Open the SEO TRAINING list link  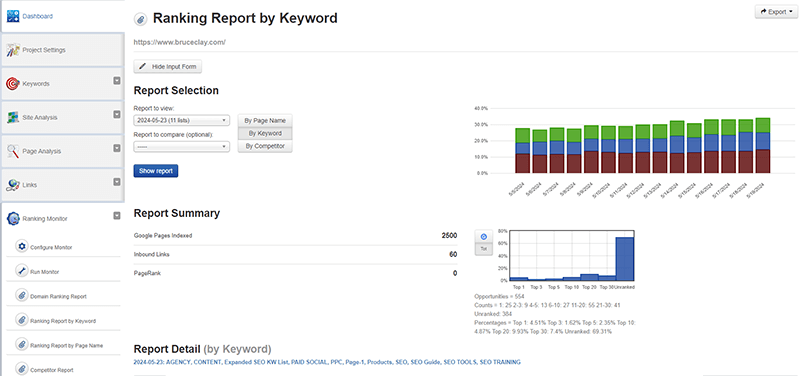(x=500, y=362)
